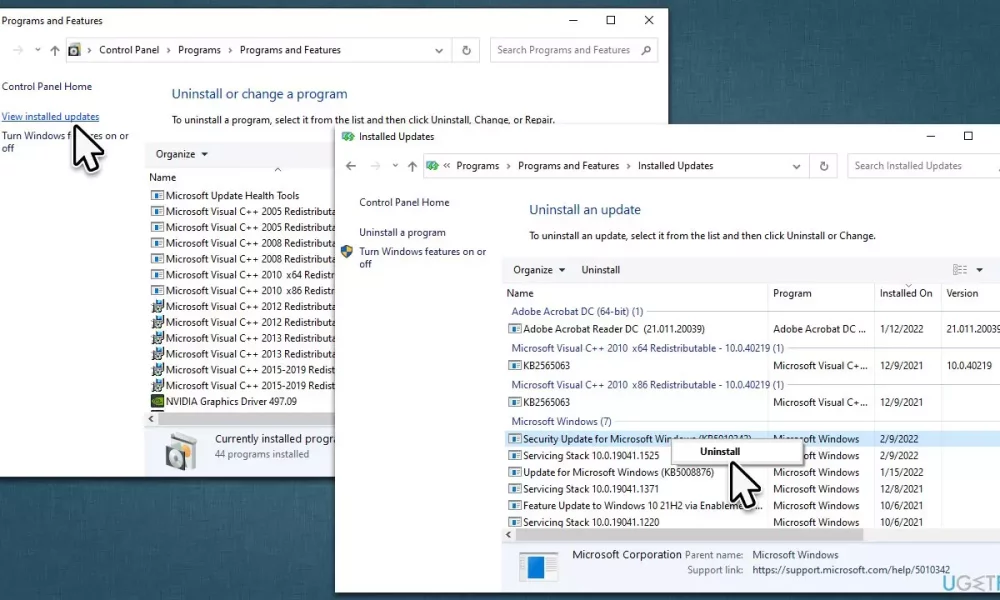Click the Programs breadcrumb in Installed Updates address bar

point(478,166)
